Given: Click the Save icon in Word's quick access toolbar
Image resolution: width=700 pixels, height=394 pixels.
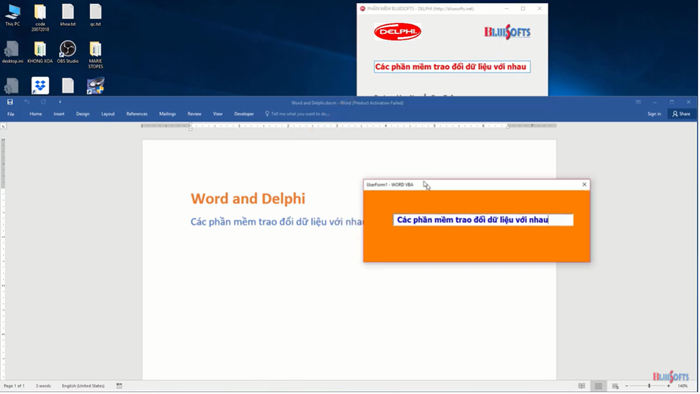Looking at the screenshot, I should [x=10, y=102].
